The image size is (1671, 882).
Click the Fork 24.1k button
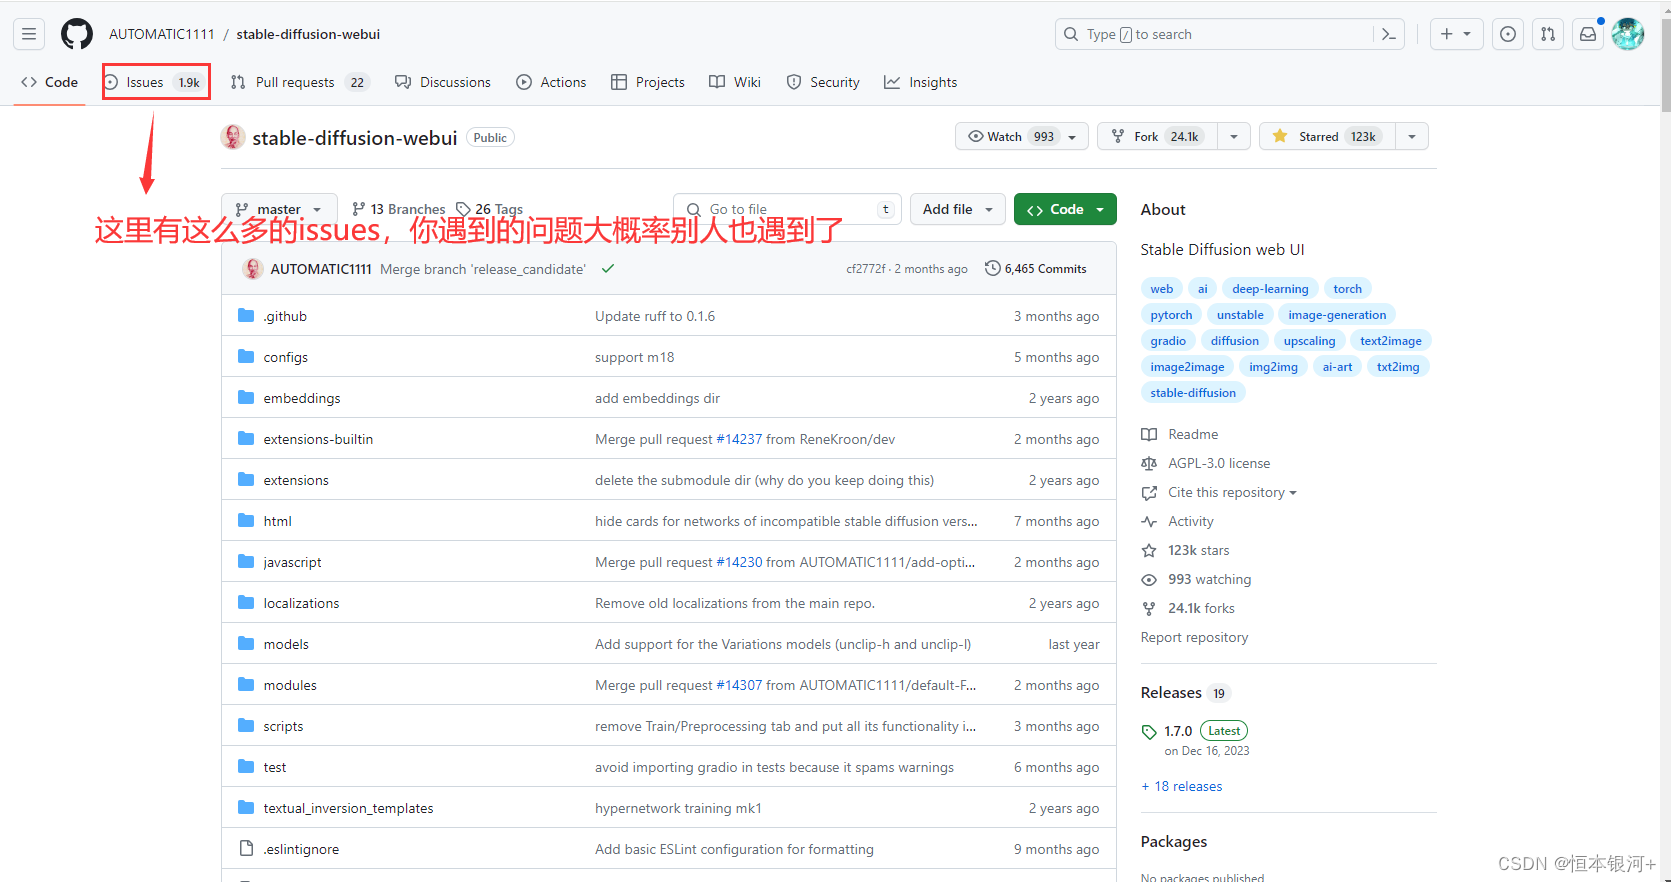(x=1158, y=136)
